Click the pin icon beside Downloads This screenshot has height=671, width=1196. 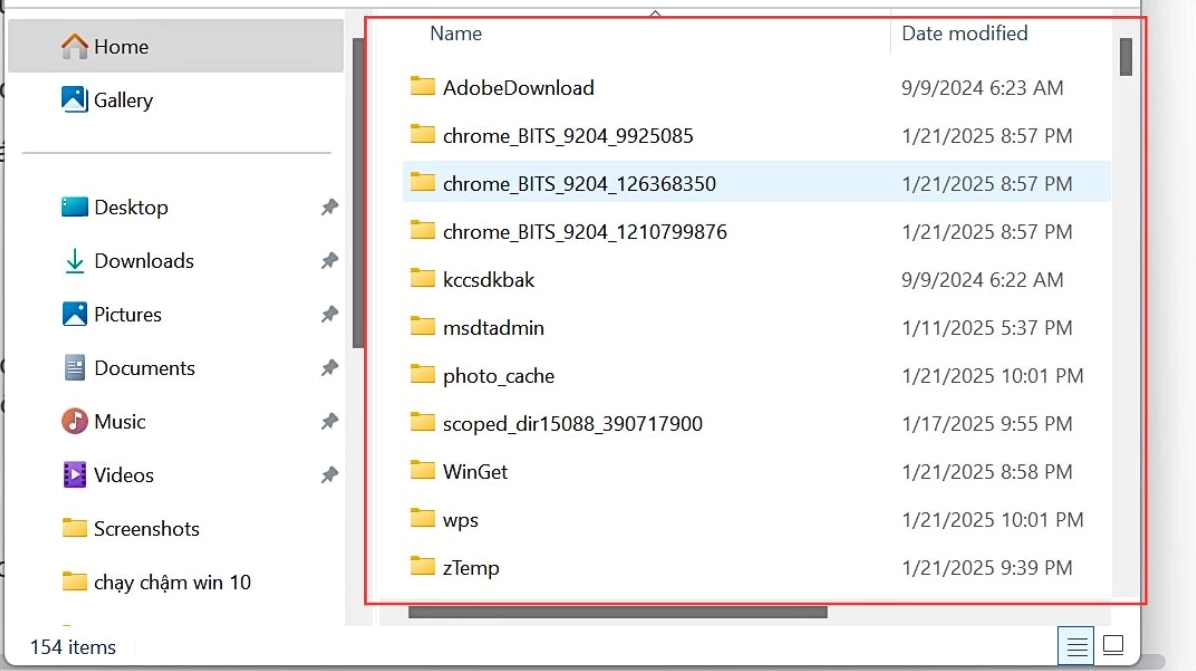(329, 261)
